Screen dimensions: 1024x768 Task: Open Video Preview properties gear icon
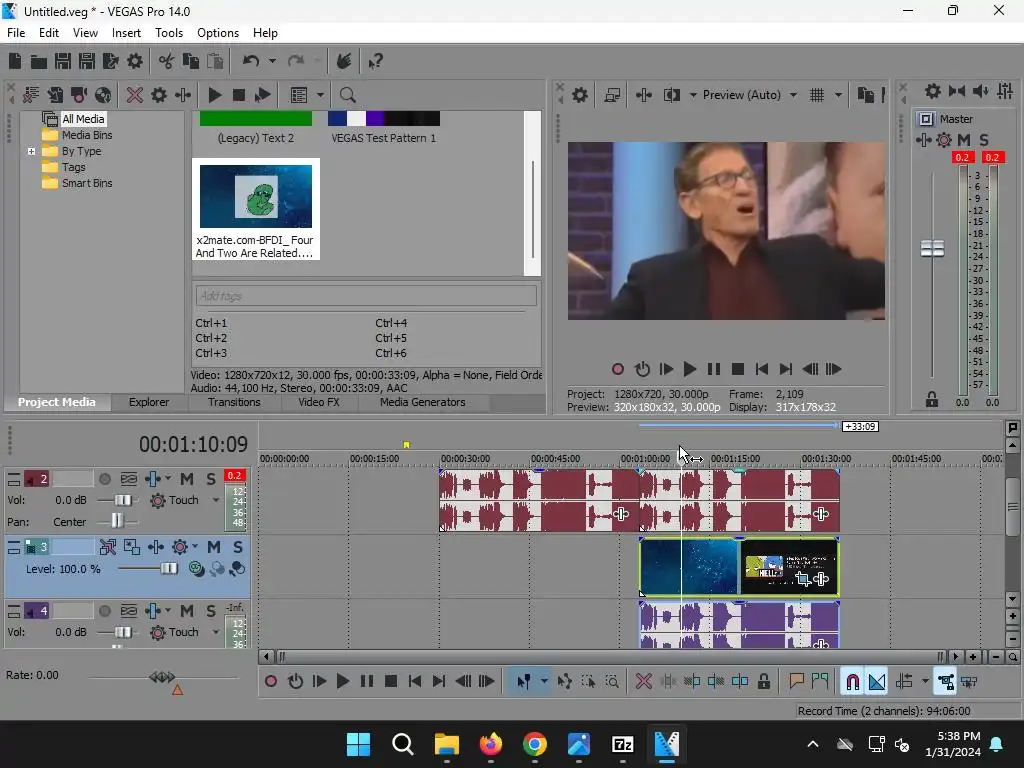click(x=580, y=95)
